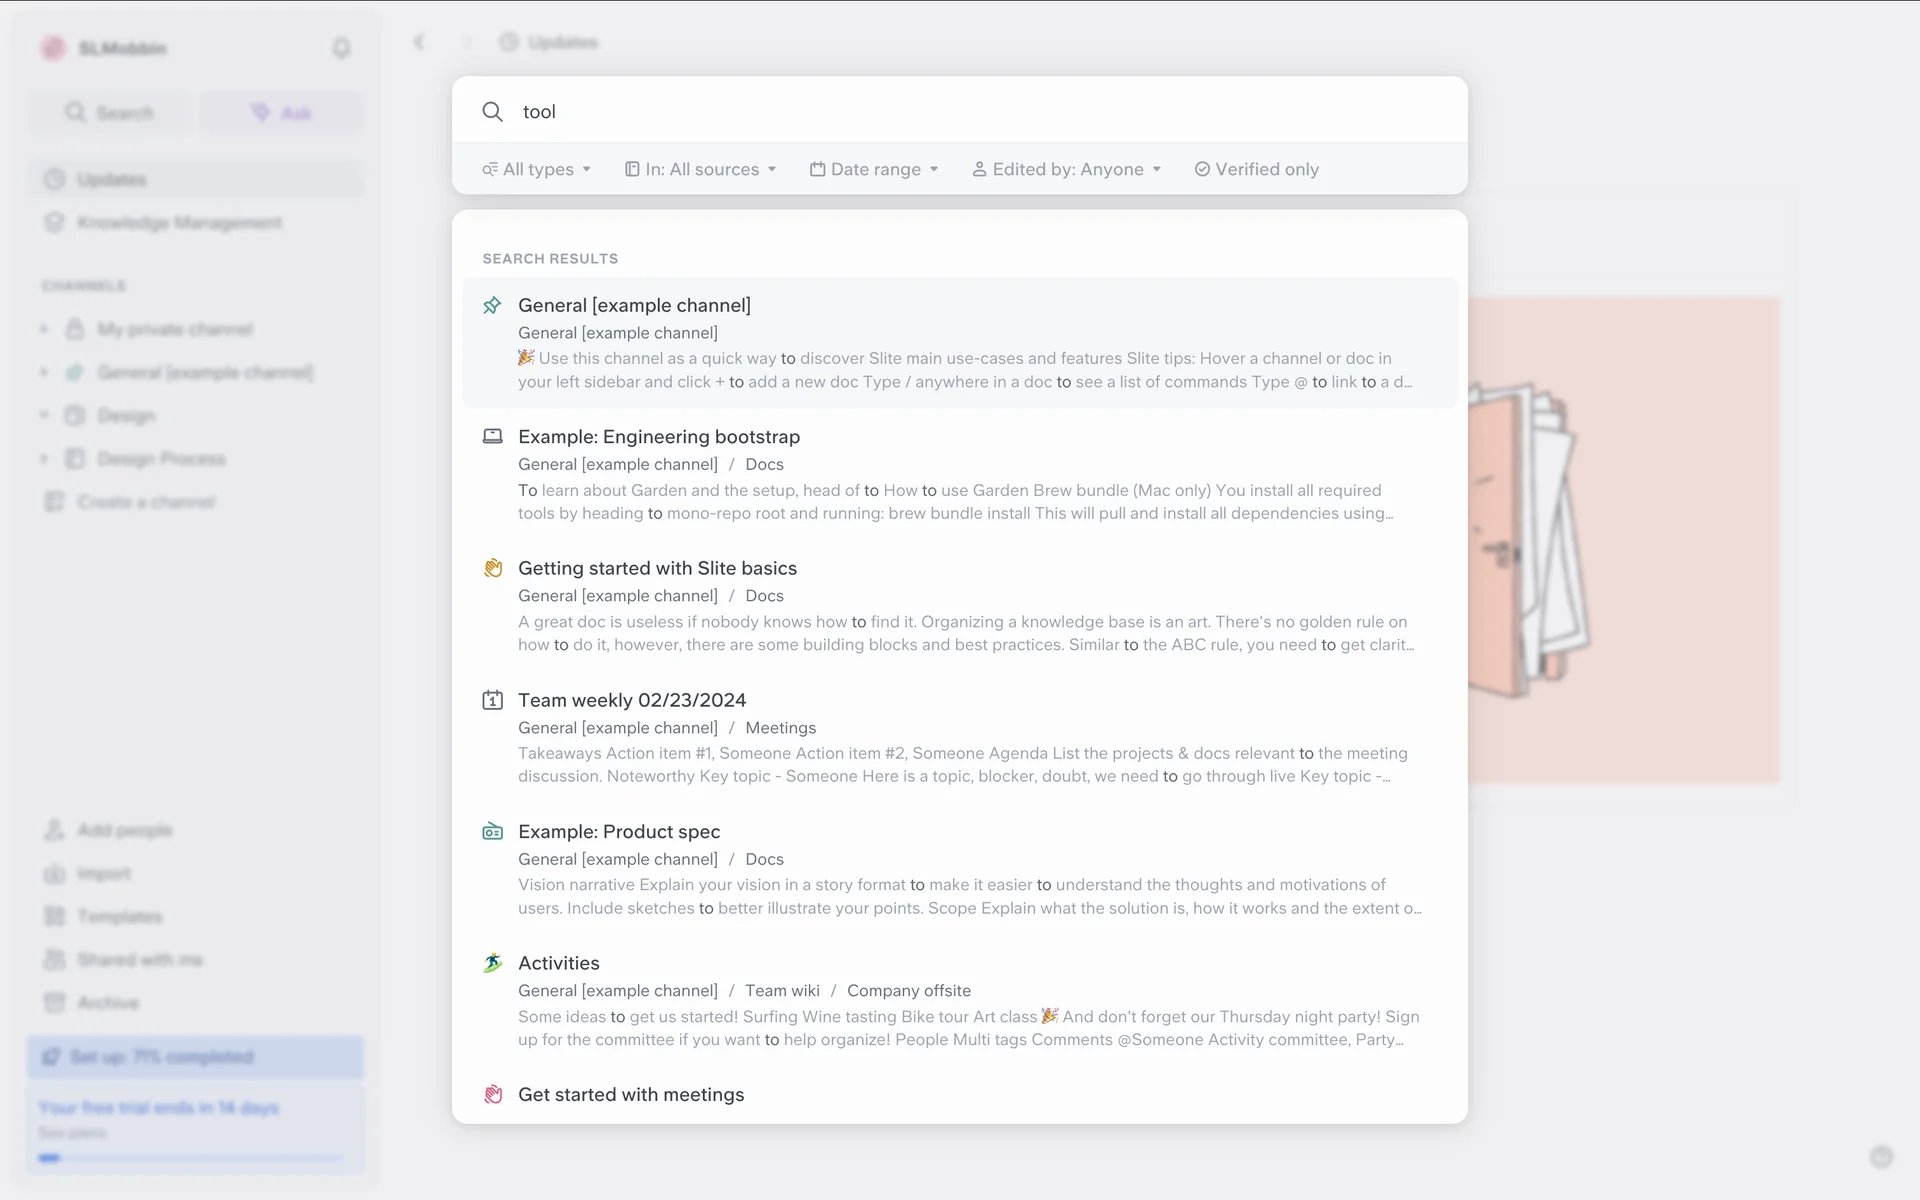Viewport: 1920px width, 1200px height.
Task: Click the Product spec document icon
Action: click(x=492, y=831)
